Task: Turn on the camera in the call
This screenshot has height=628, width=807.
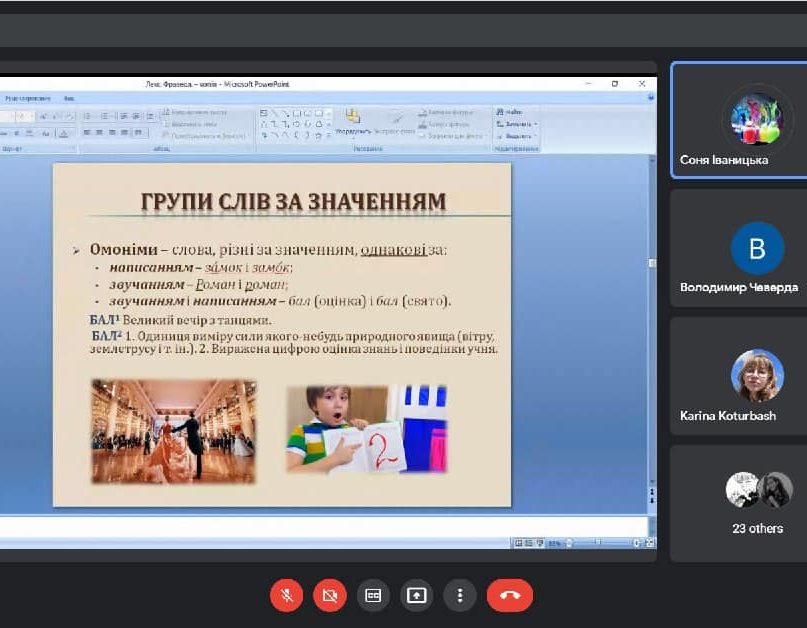Action: tap(329, 595)
